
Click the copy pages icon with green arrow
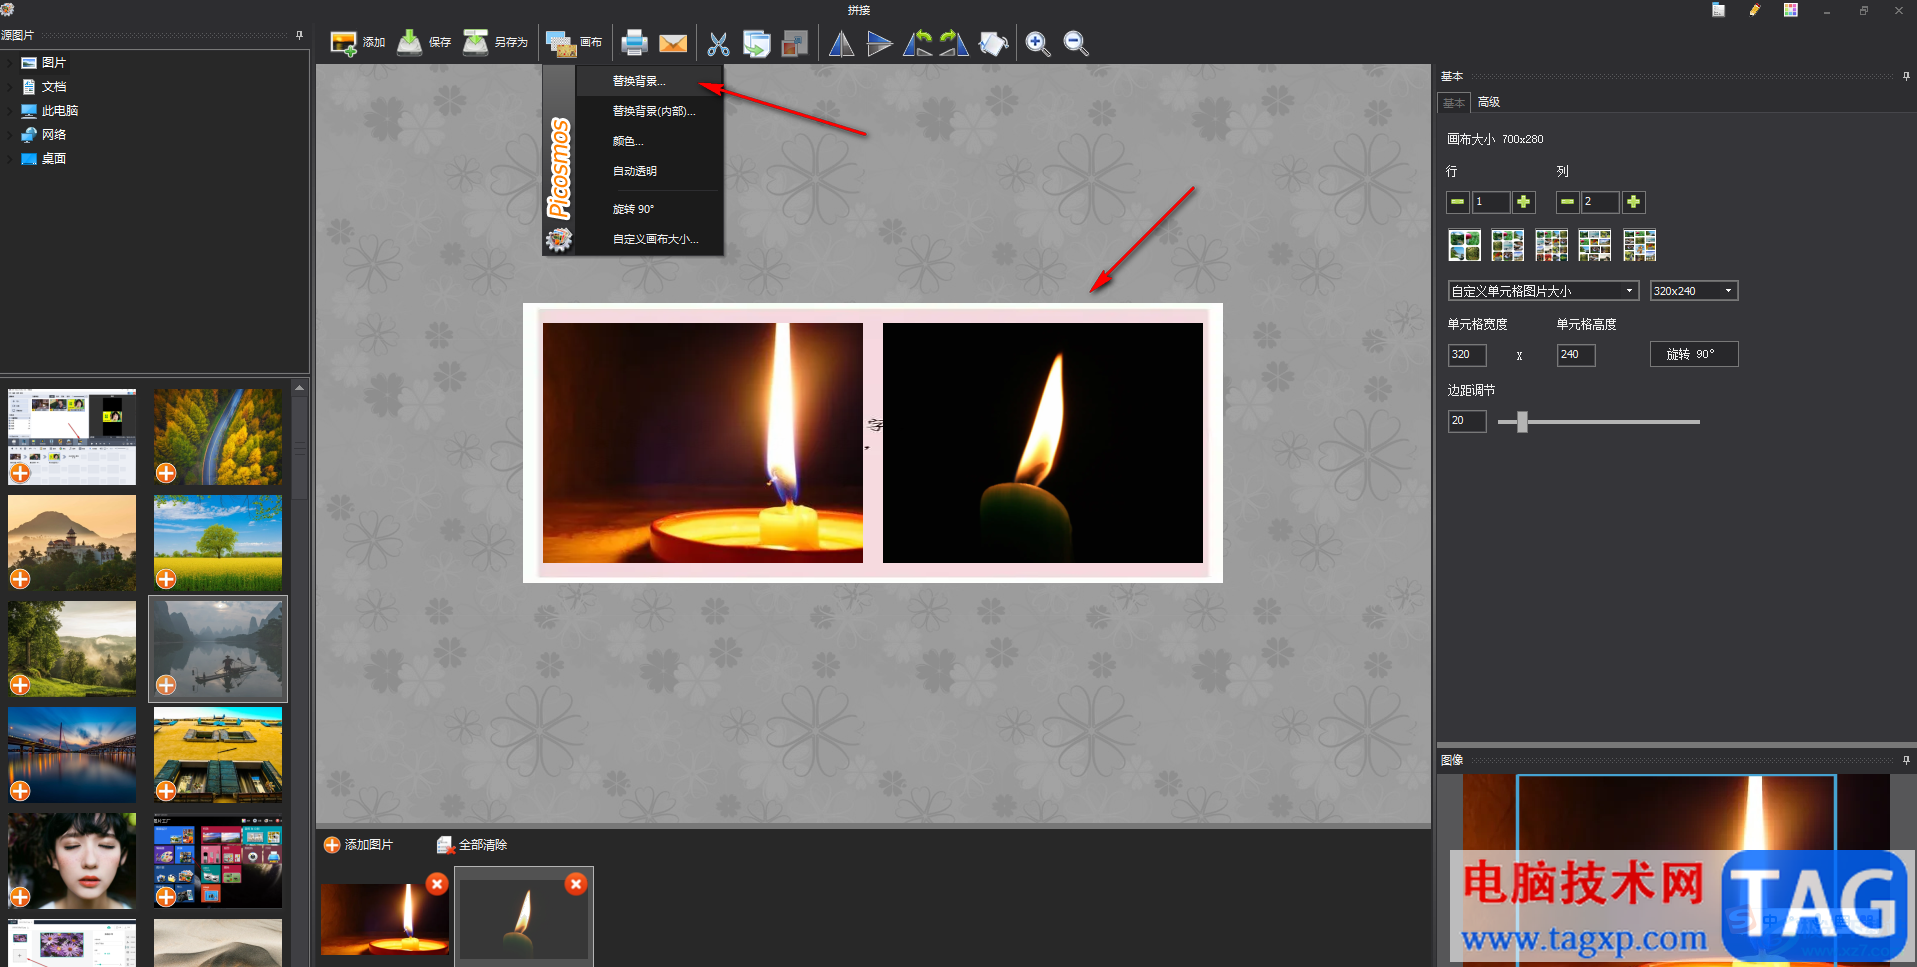(756, 43)
